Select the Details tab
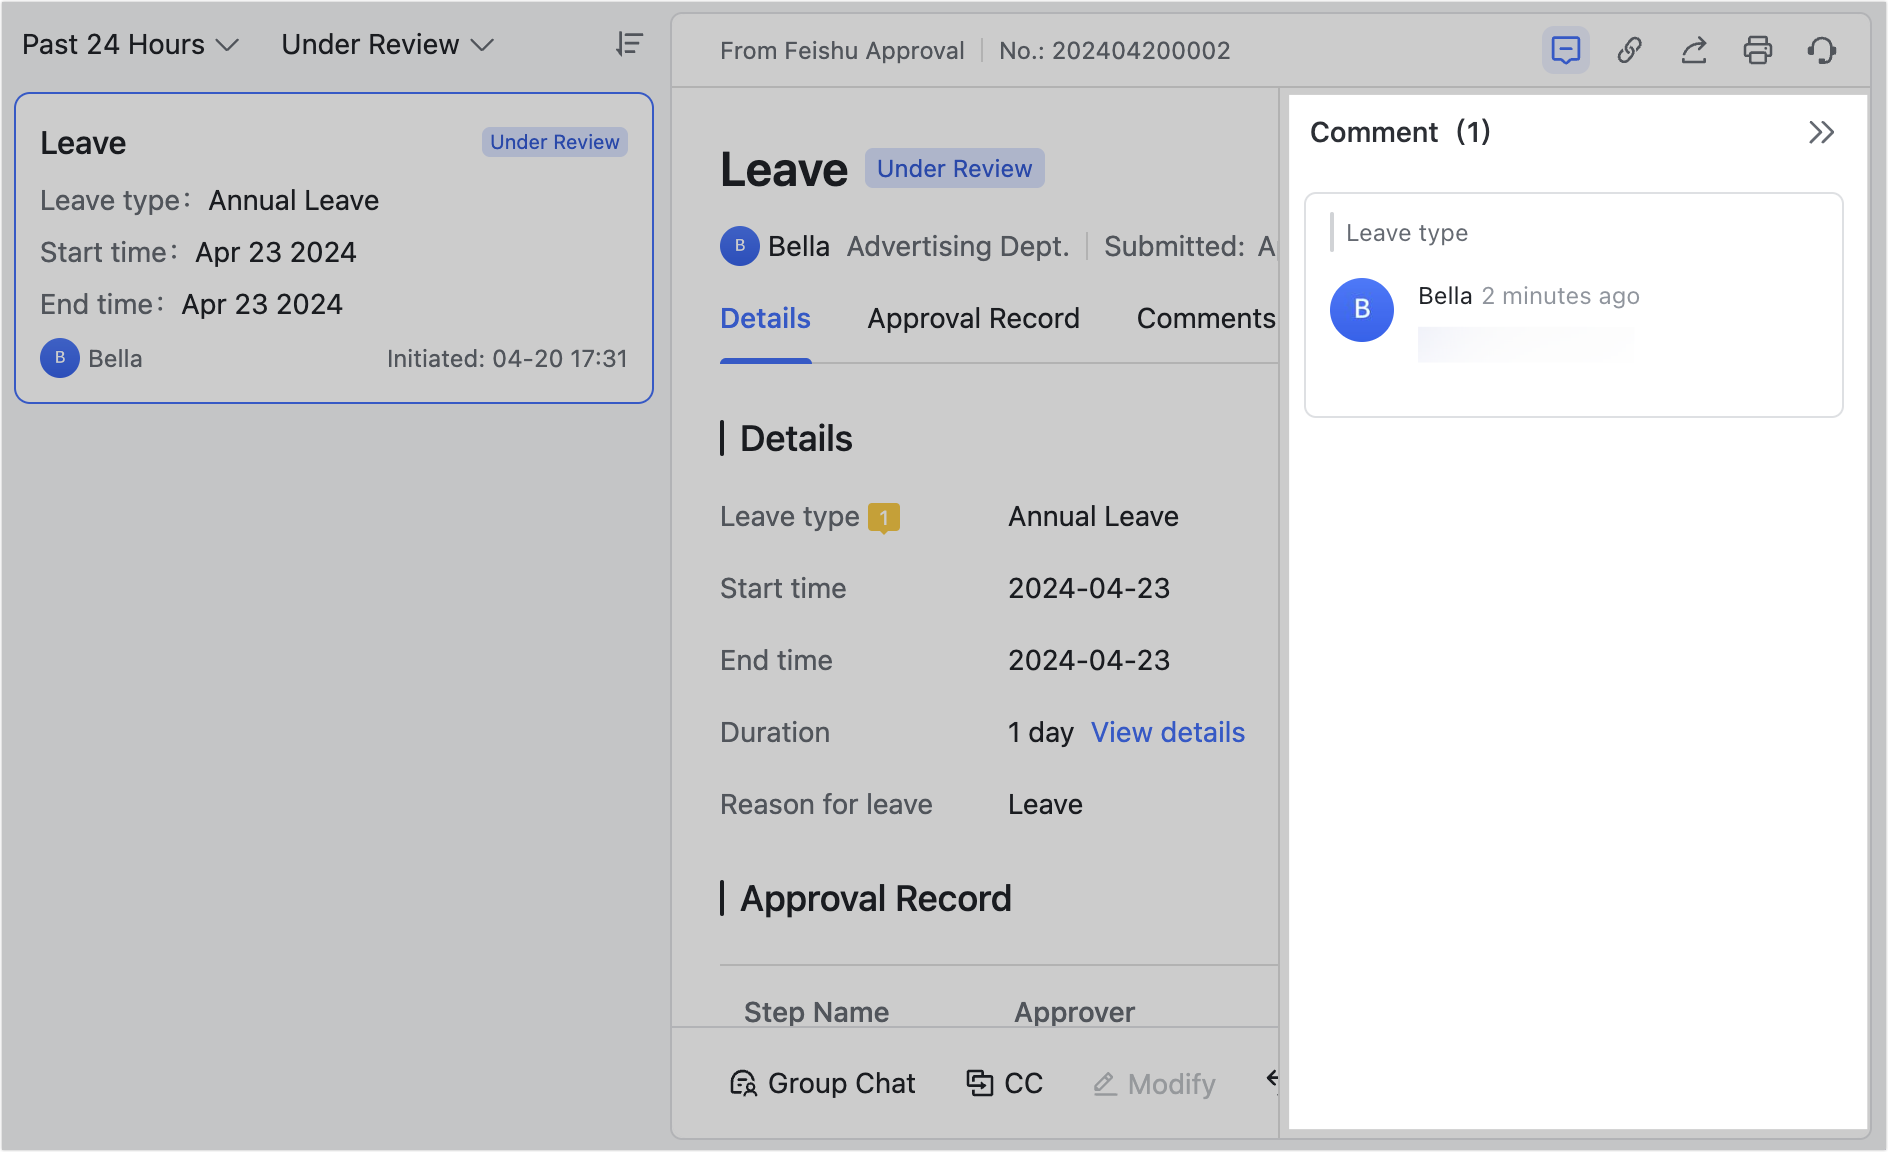The width and height of the screenshot is (1888, 1152). pyautogui.click(x=765, y=318)
